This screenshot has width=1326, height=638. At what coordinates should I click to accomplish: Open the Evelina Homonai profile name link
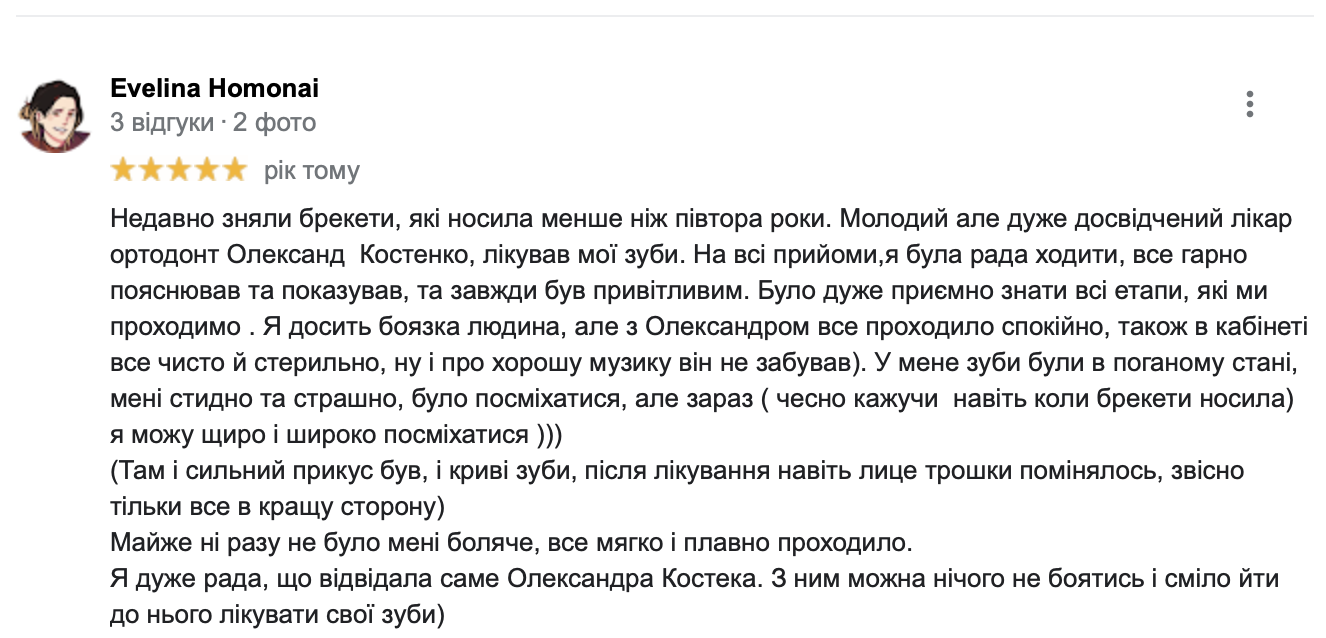pos(214,88)
